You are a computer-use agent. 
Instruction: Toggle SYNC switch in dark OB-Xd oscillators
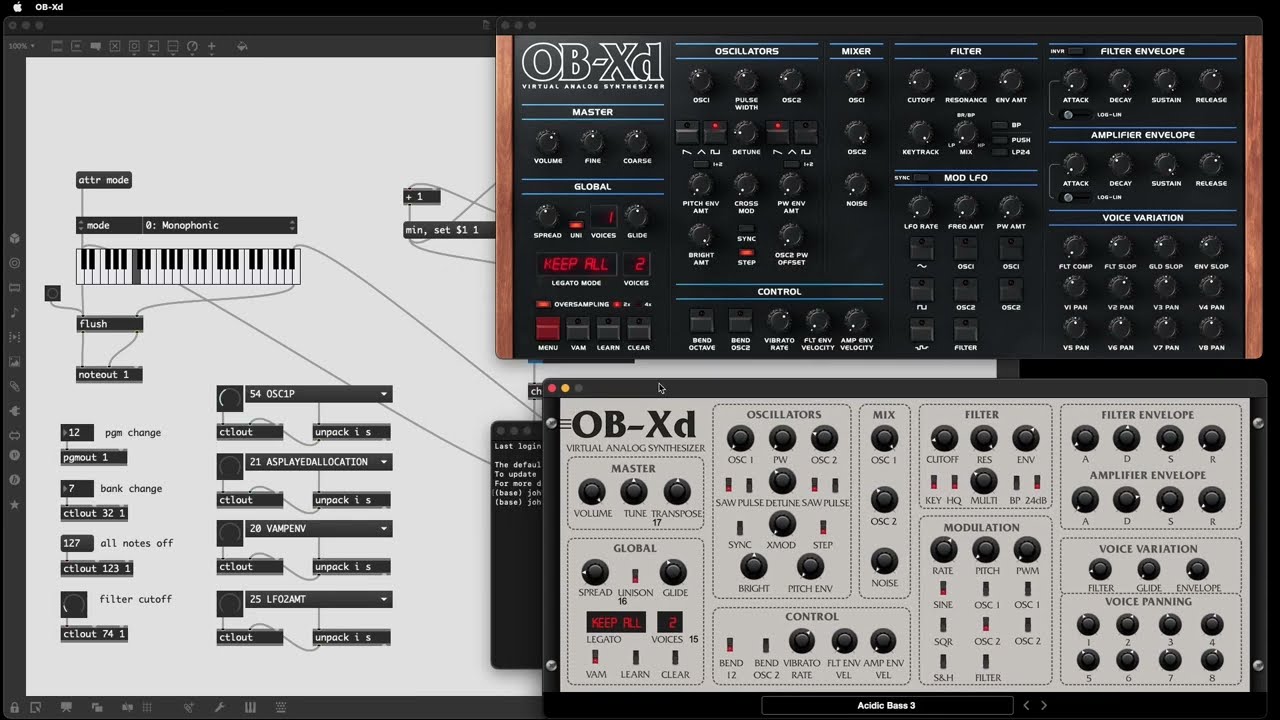coord(746,228)
